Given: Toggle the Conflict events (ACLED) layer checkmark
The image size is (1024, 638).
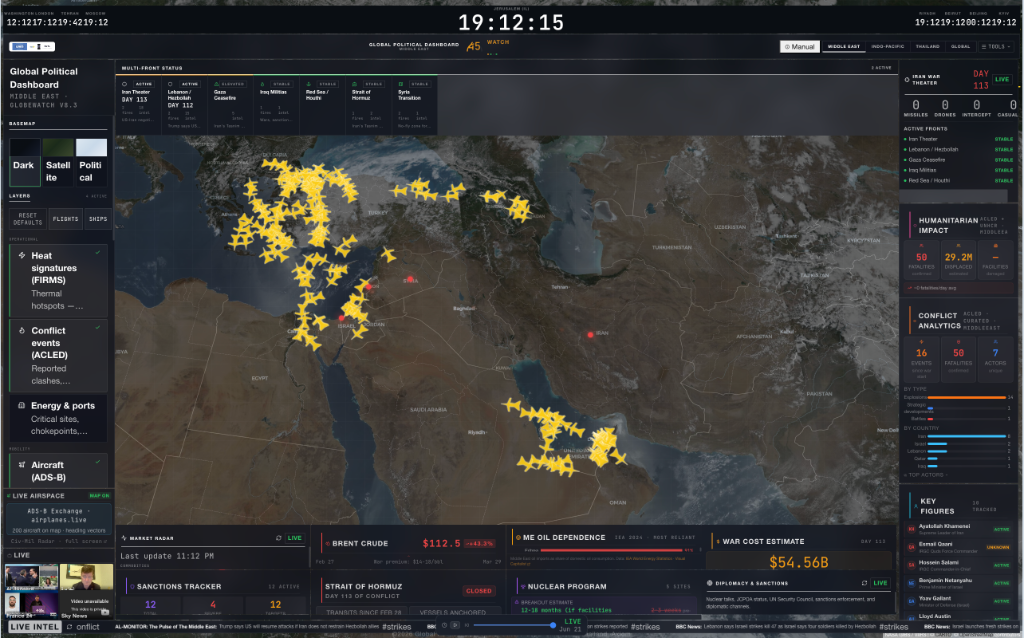Looking at the screenshot, I should tap(98, 327).
